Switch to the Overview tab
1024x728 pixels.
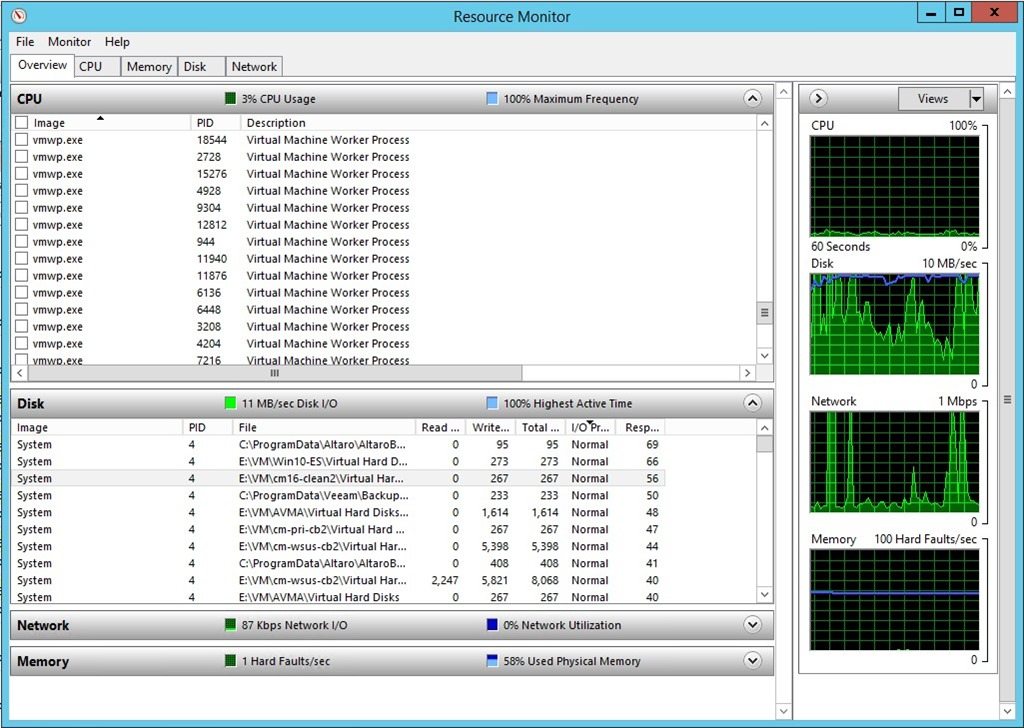tap(42, 65)
